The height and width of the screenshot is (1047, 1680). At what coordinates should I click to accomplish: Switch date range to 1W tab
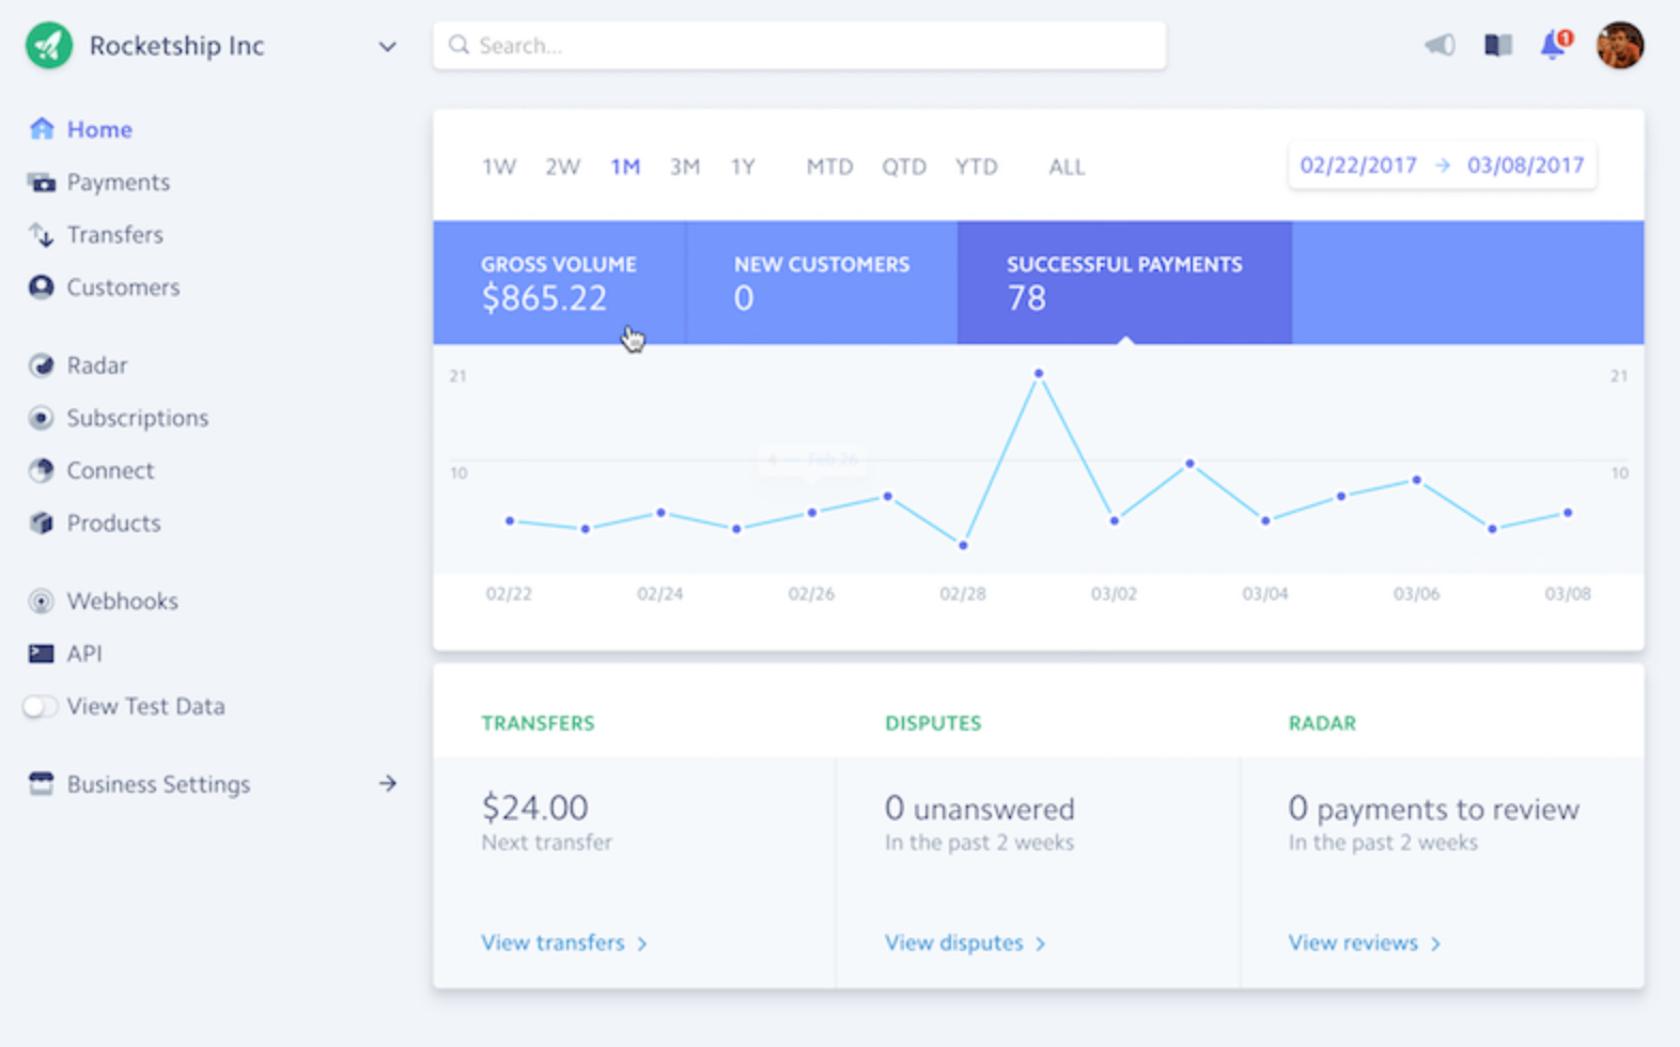click(x=499, y=167)
